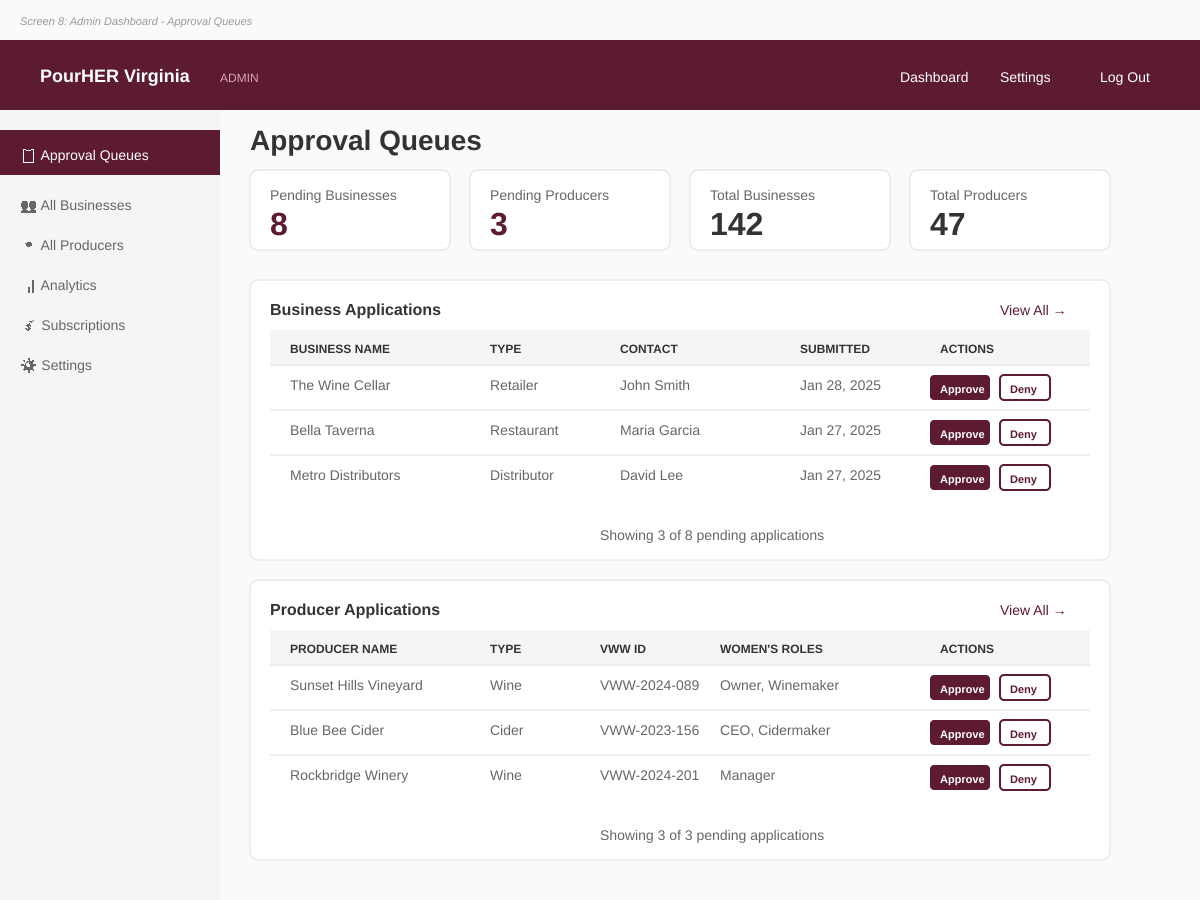
Task: Click contact John Smith
Action: coord(655,385)
